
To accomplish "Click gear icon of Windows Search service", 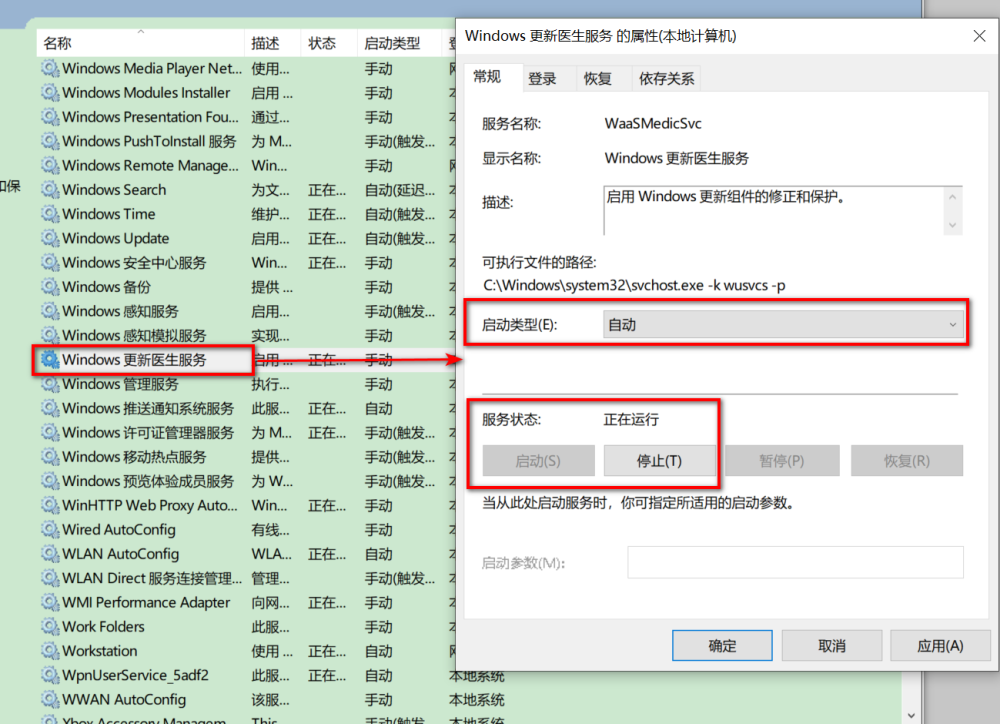I will (50, 189).
